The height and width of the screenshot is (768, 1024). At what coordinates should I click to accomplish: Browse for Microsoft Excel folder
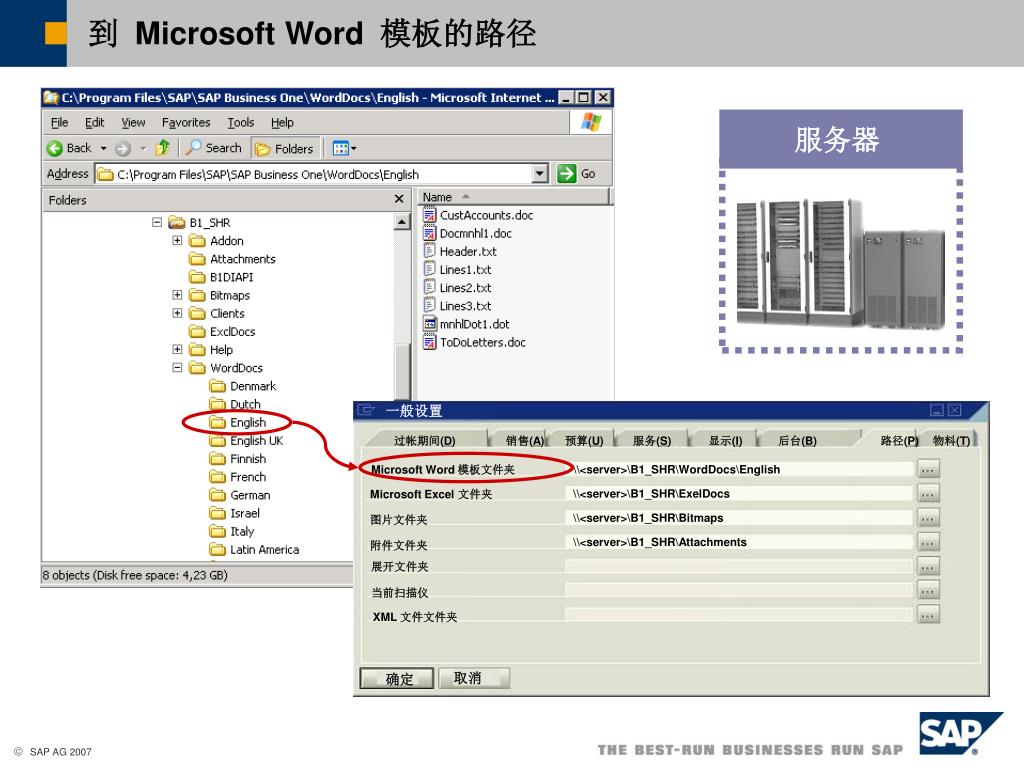click(x=928, y=493)
